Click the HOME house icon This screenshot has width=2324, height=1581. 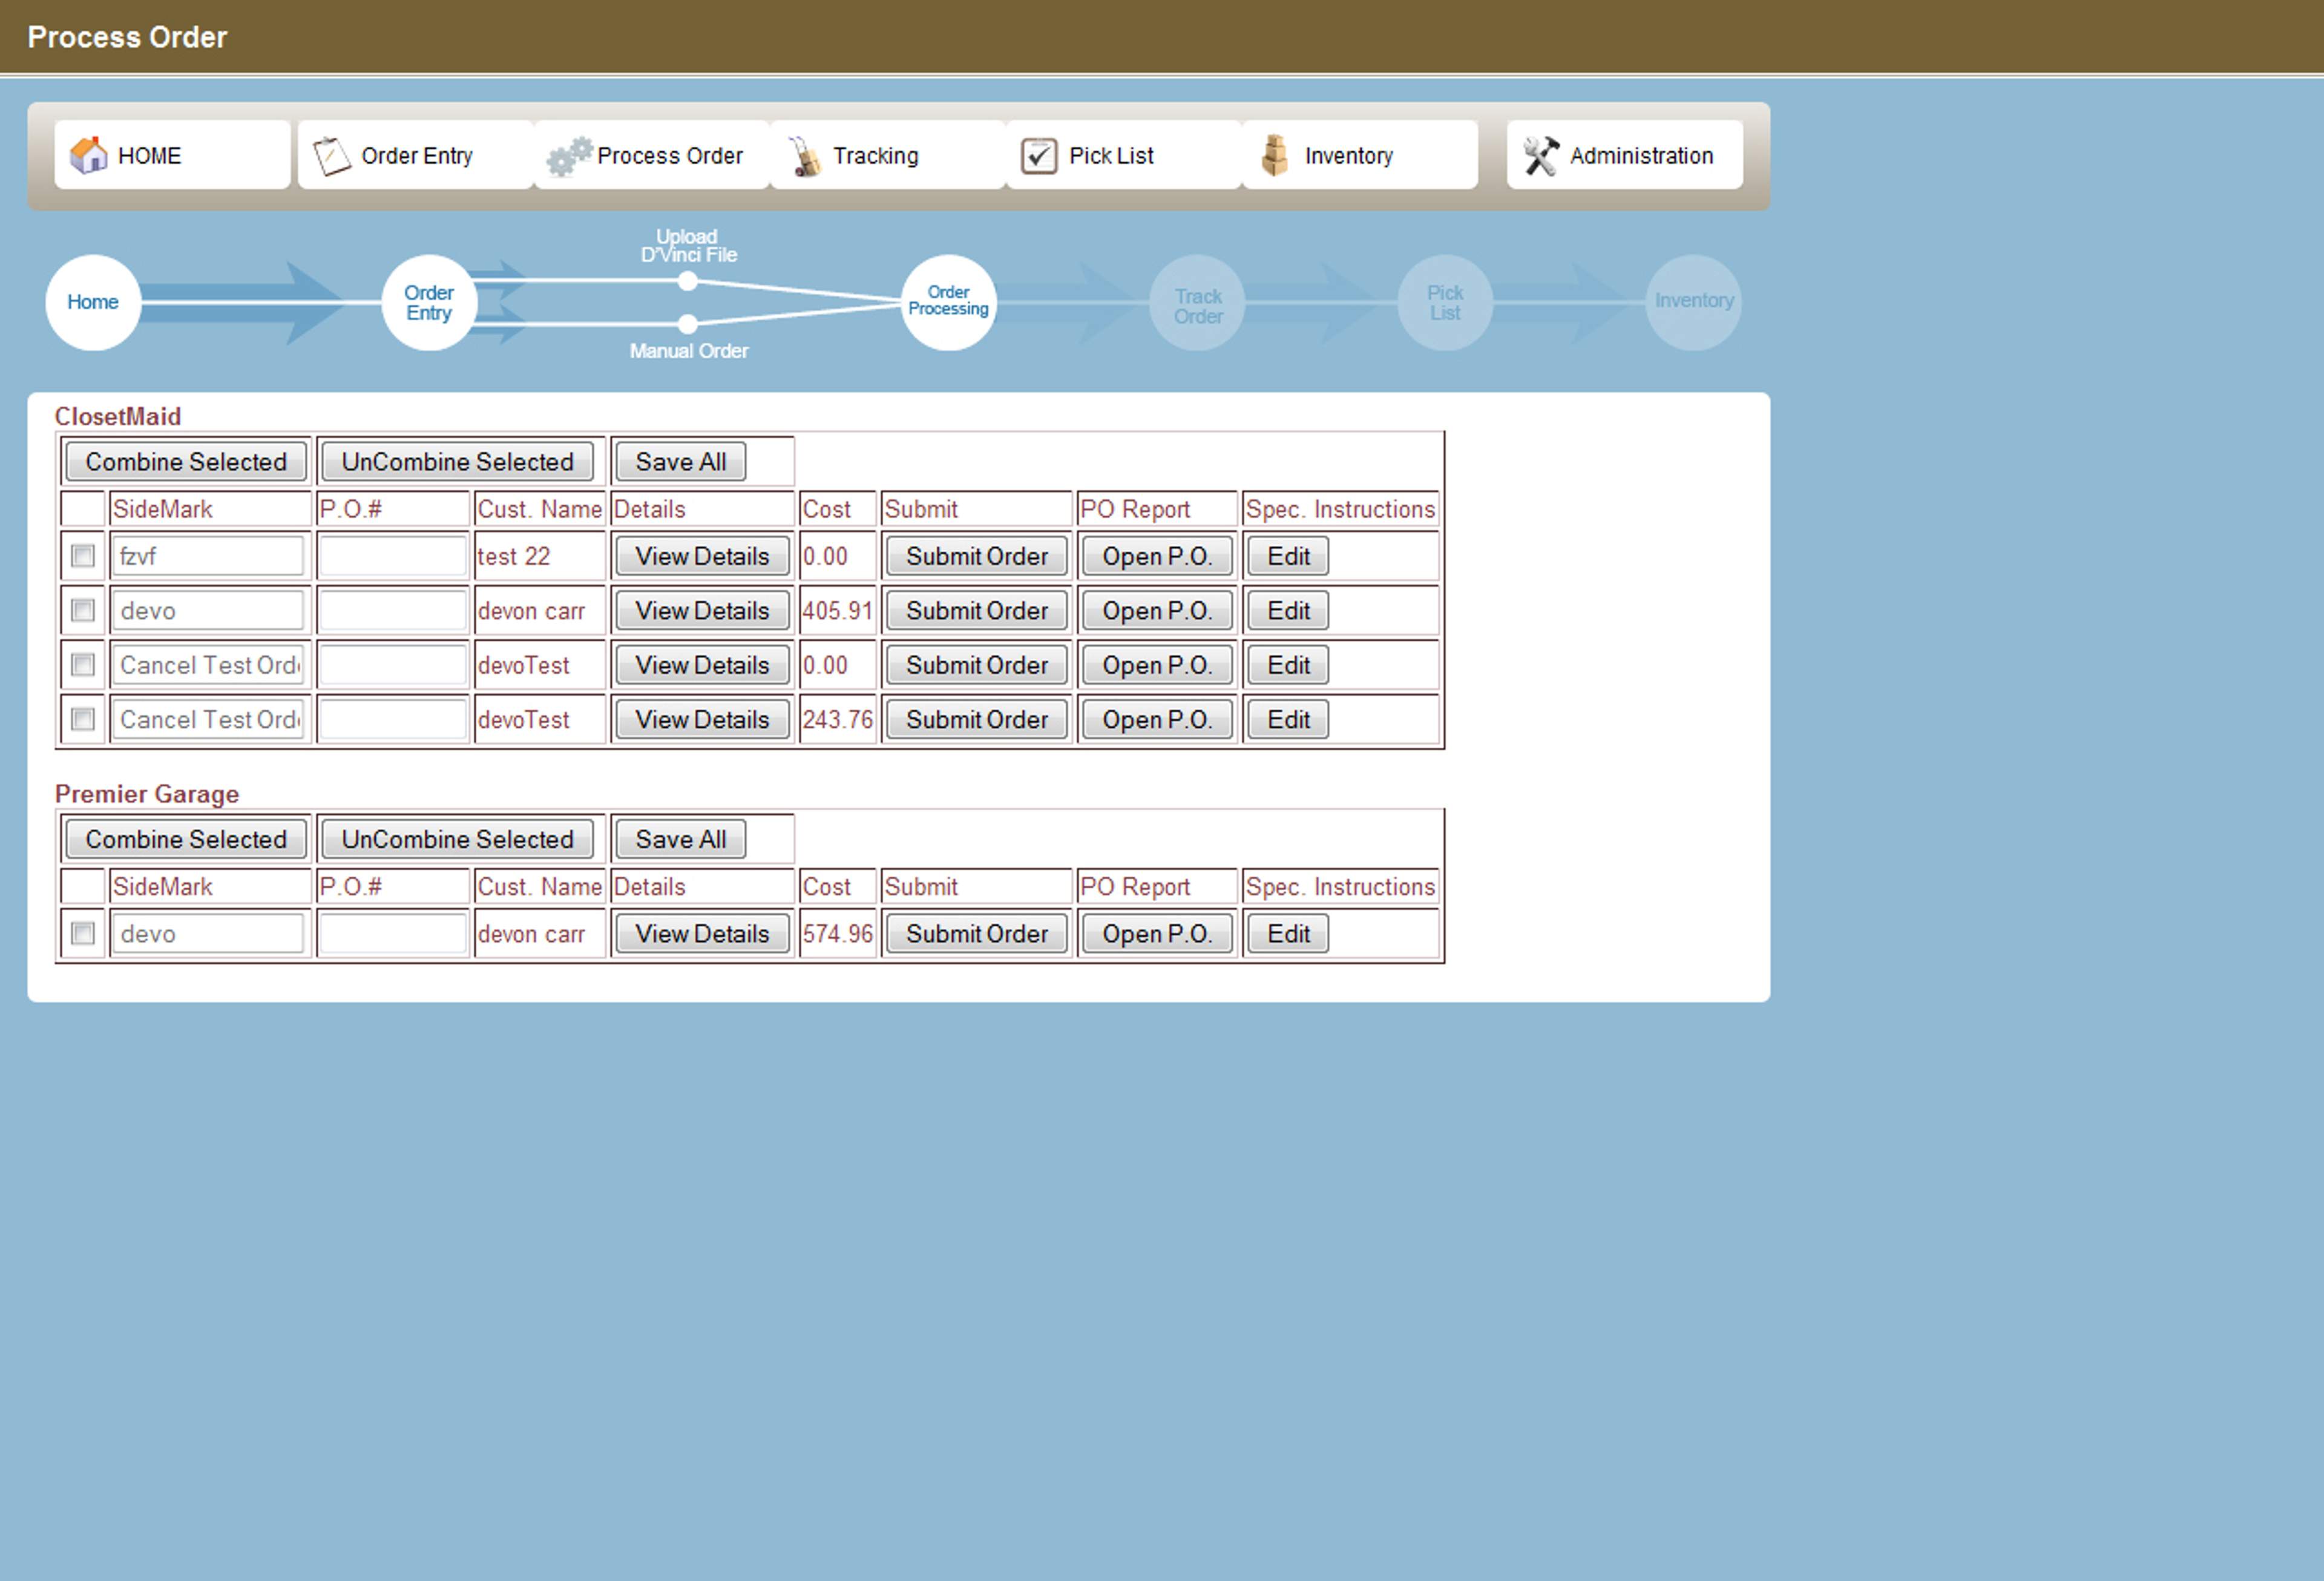pyautogui.click(x=88, y=155)
